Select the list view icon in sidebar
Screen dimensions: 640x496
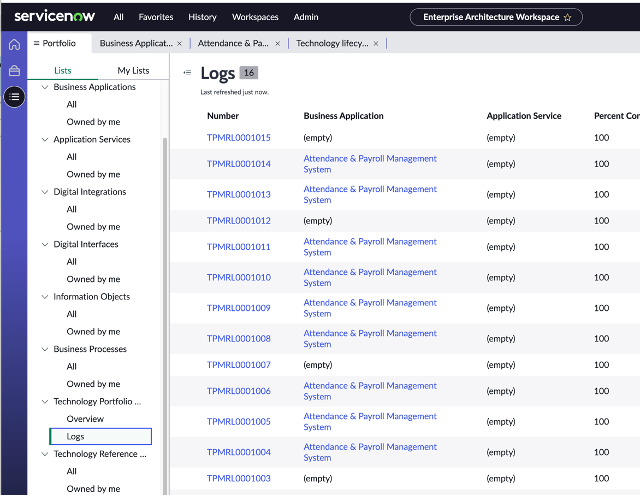point(14,97)
